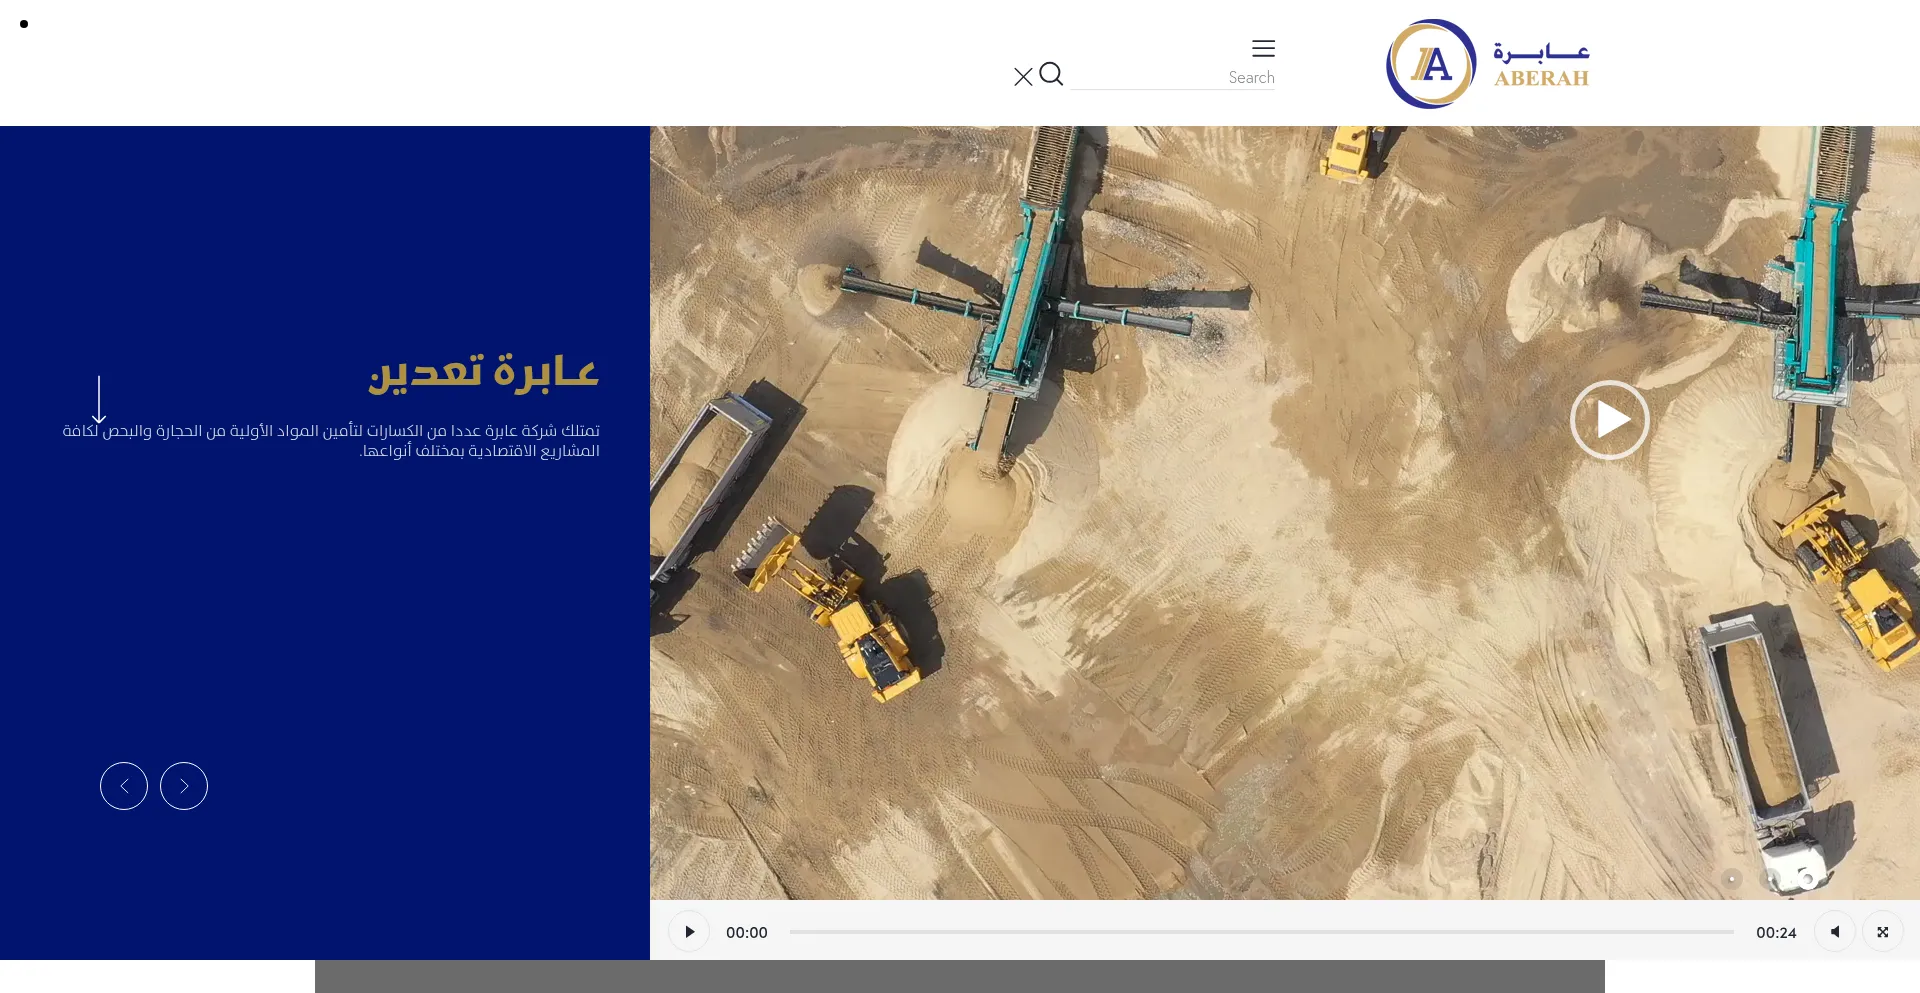Click the gold heading 'عابرة تعدين'
The width and height of the screenshot is (1920, 993).
tap(483, 372)
